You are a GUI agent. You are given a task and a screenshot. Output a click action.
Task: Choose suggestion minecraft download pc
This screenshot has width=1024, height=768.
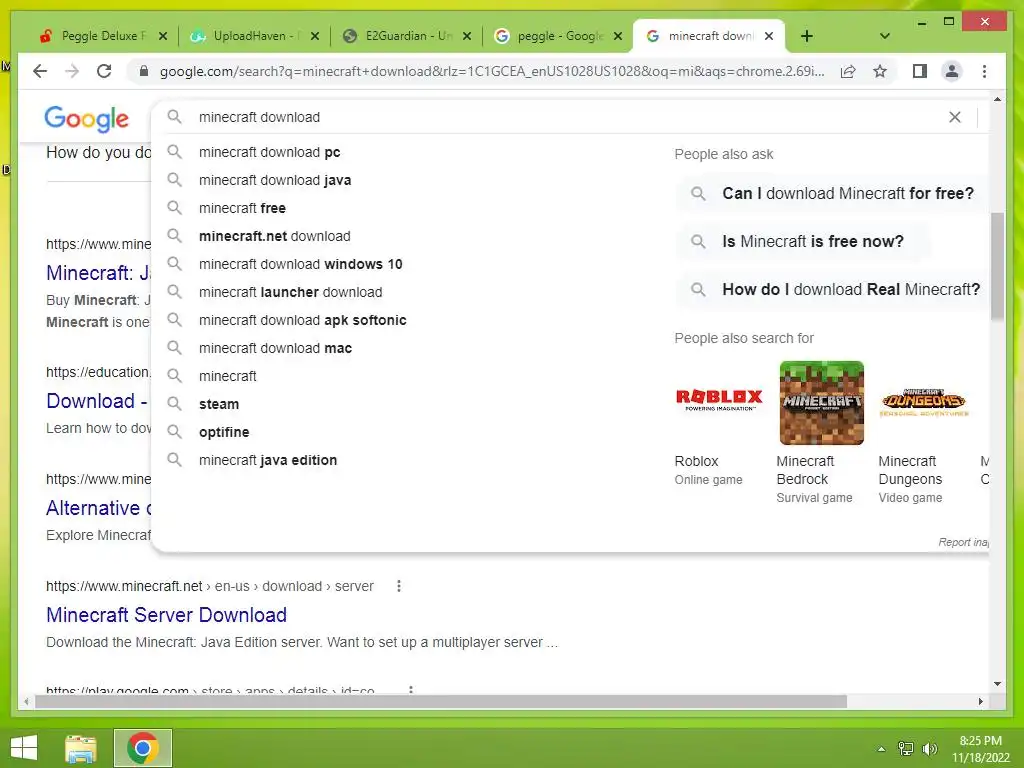269,152
